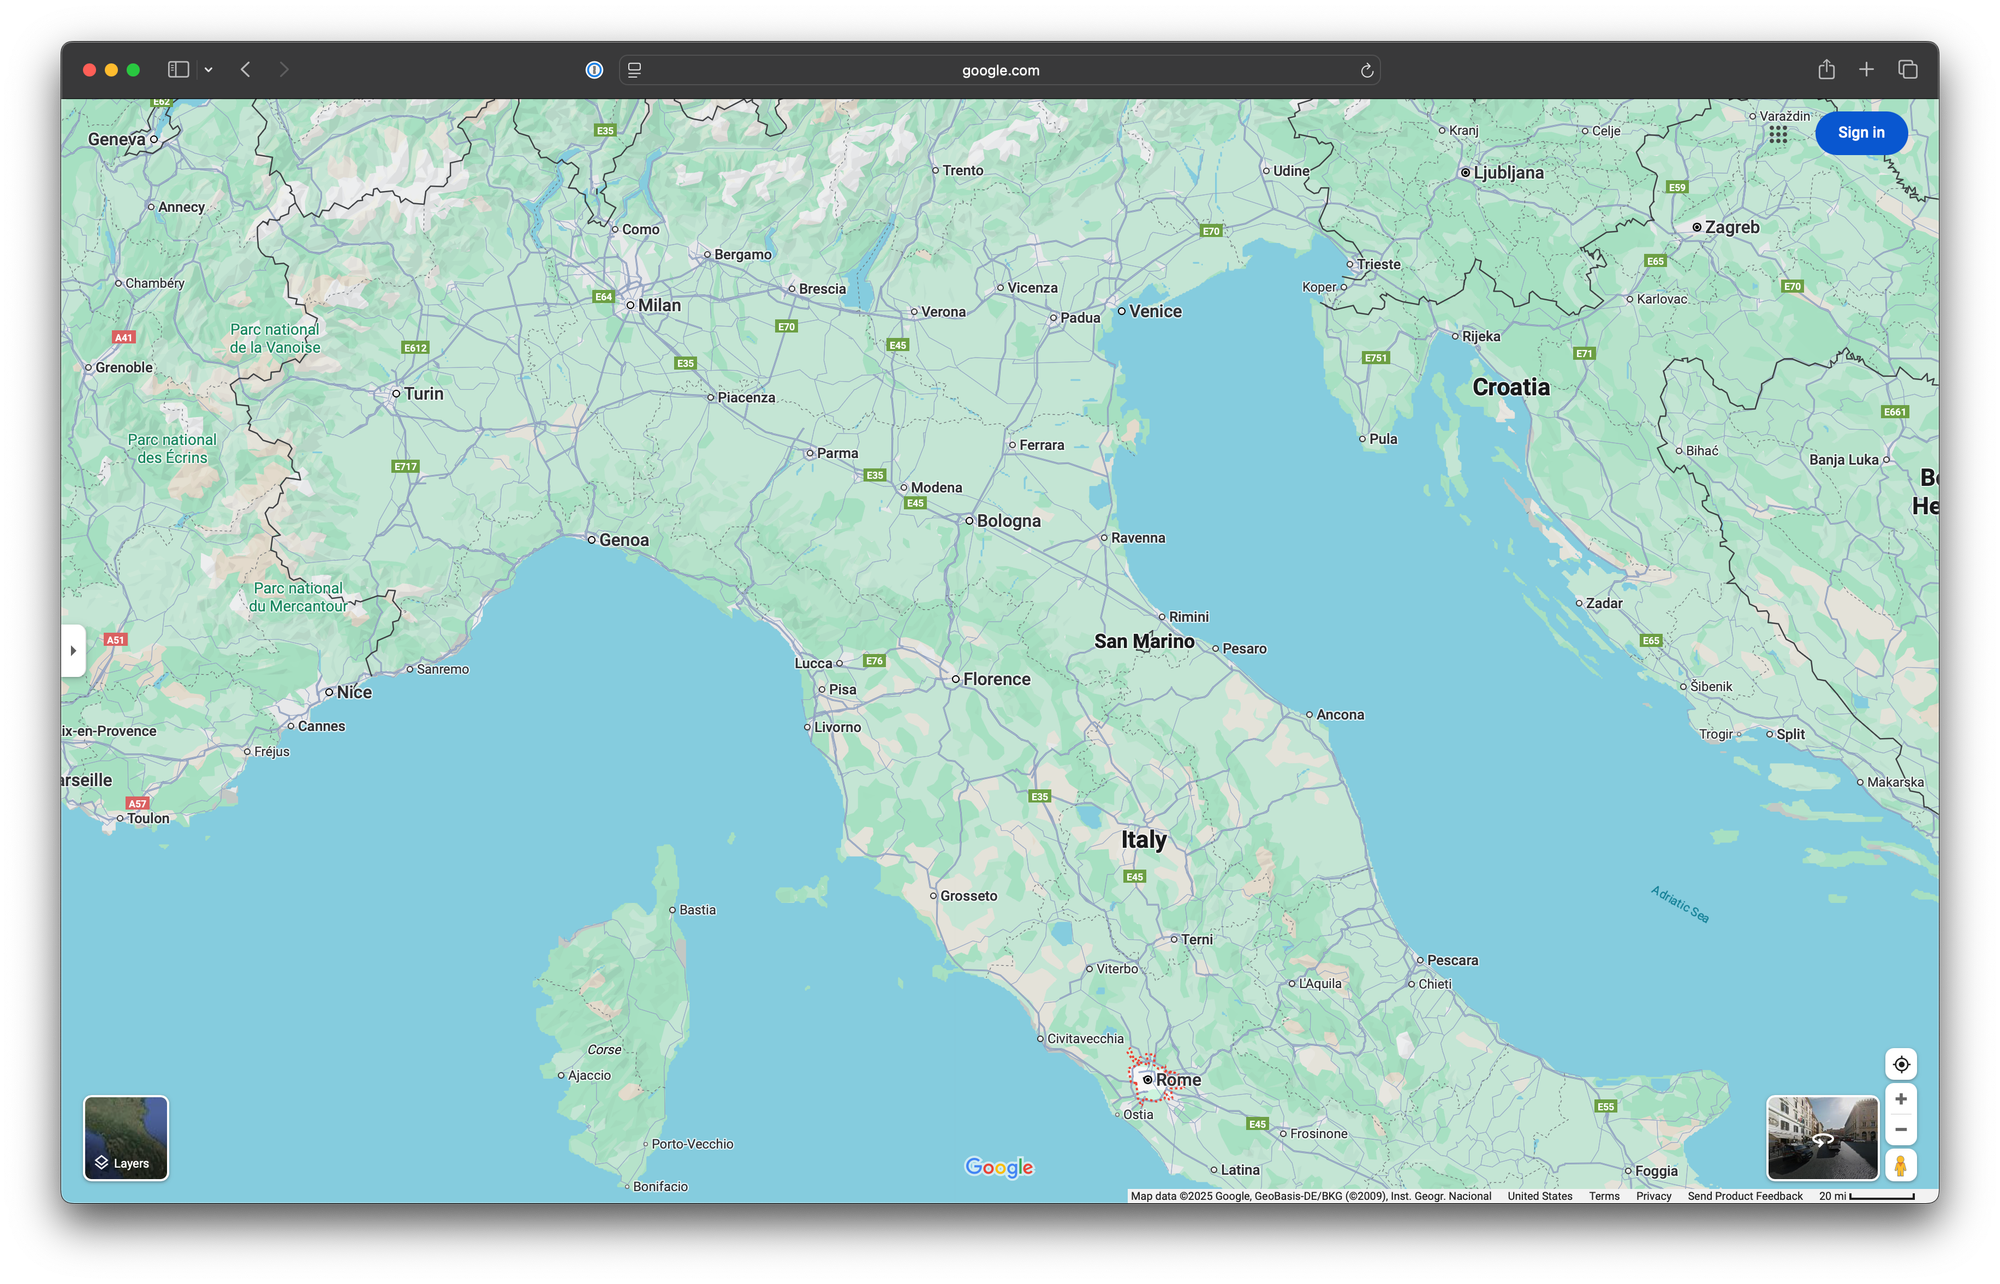Click the Pisa city label
This screenshot has width=2000, height=1284.
[842, 689]
